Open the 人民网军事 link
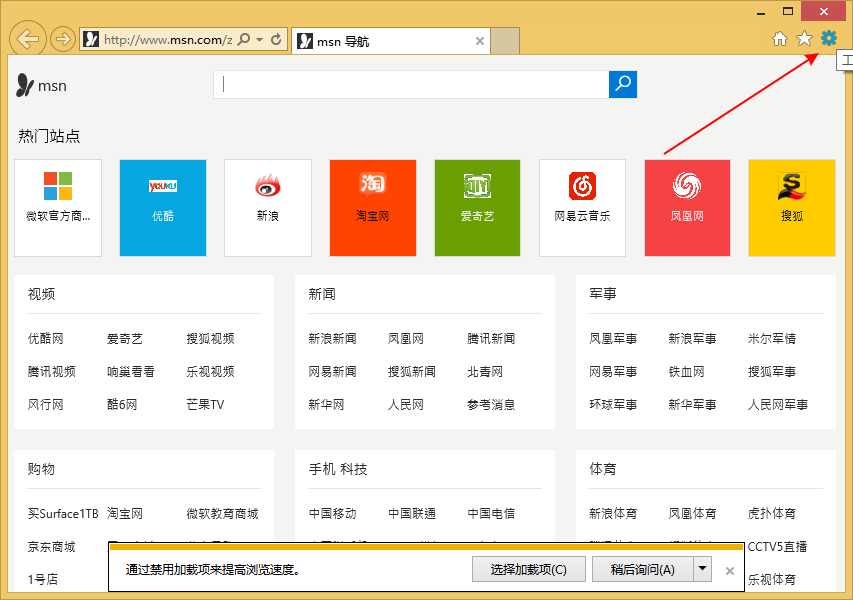 point(778,405)
